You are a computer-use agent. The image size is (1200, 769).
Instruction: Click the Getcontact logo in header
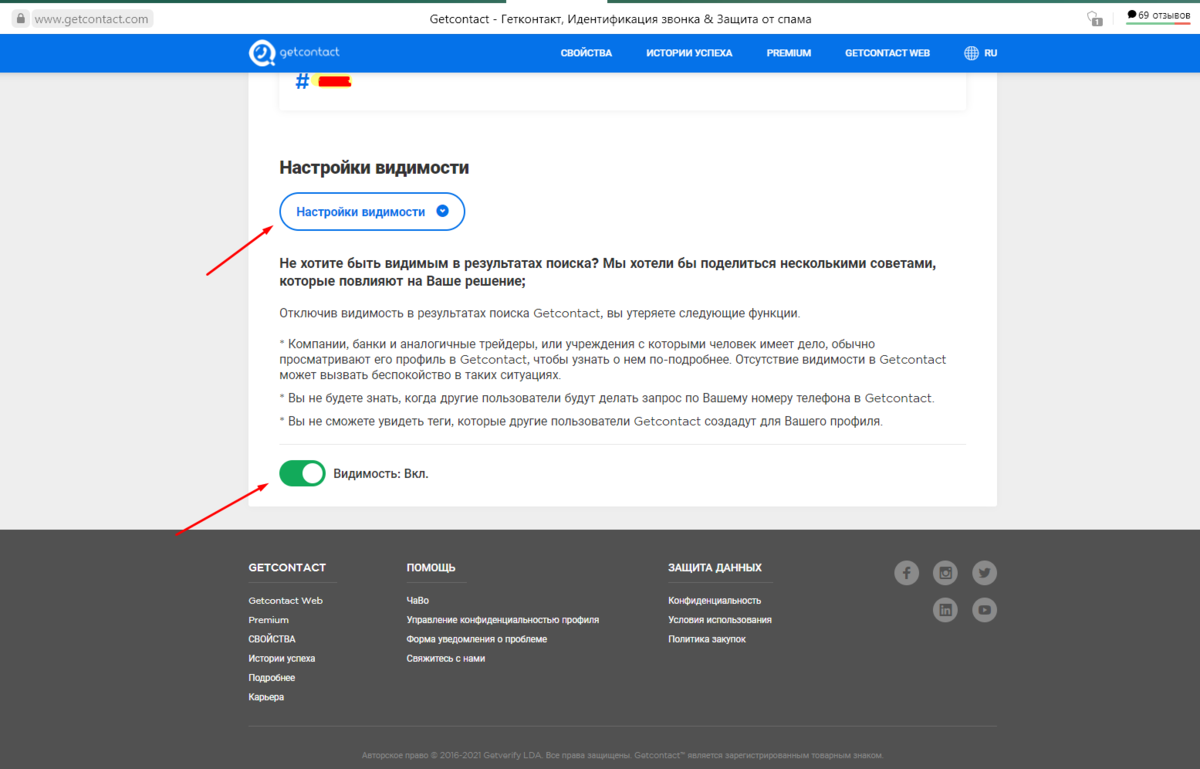294,53
